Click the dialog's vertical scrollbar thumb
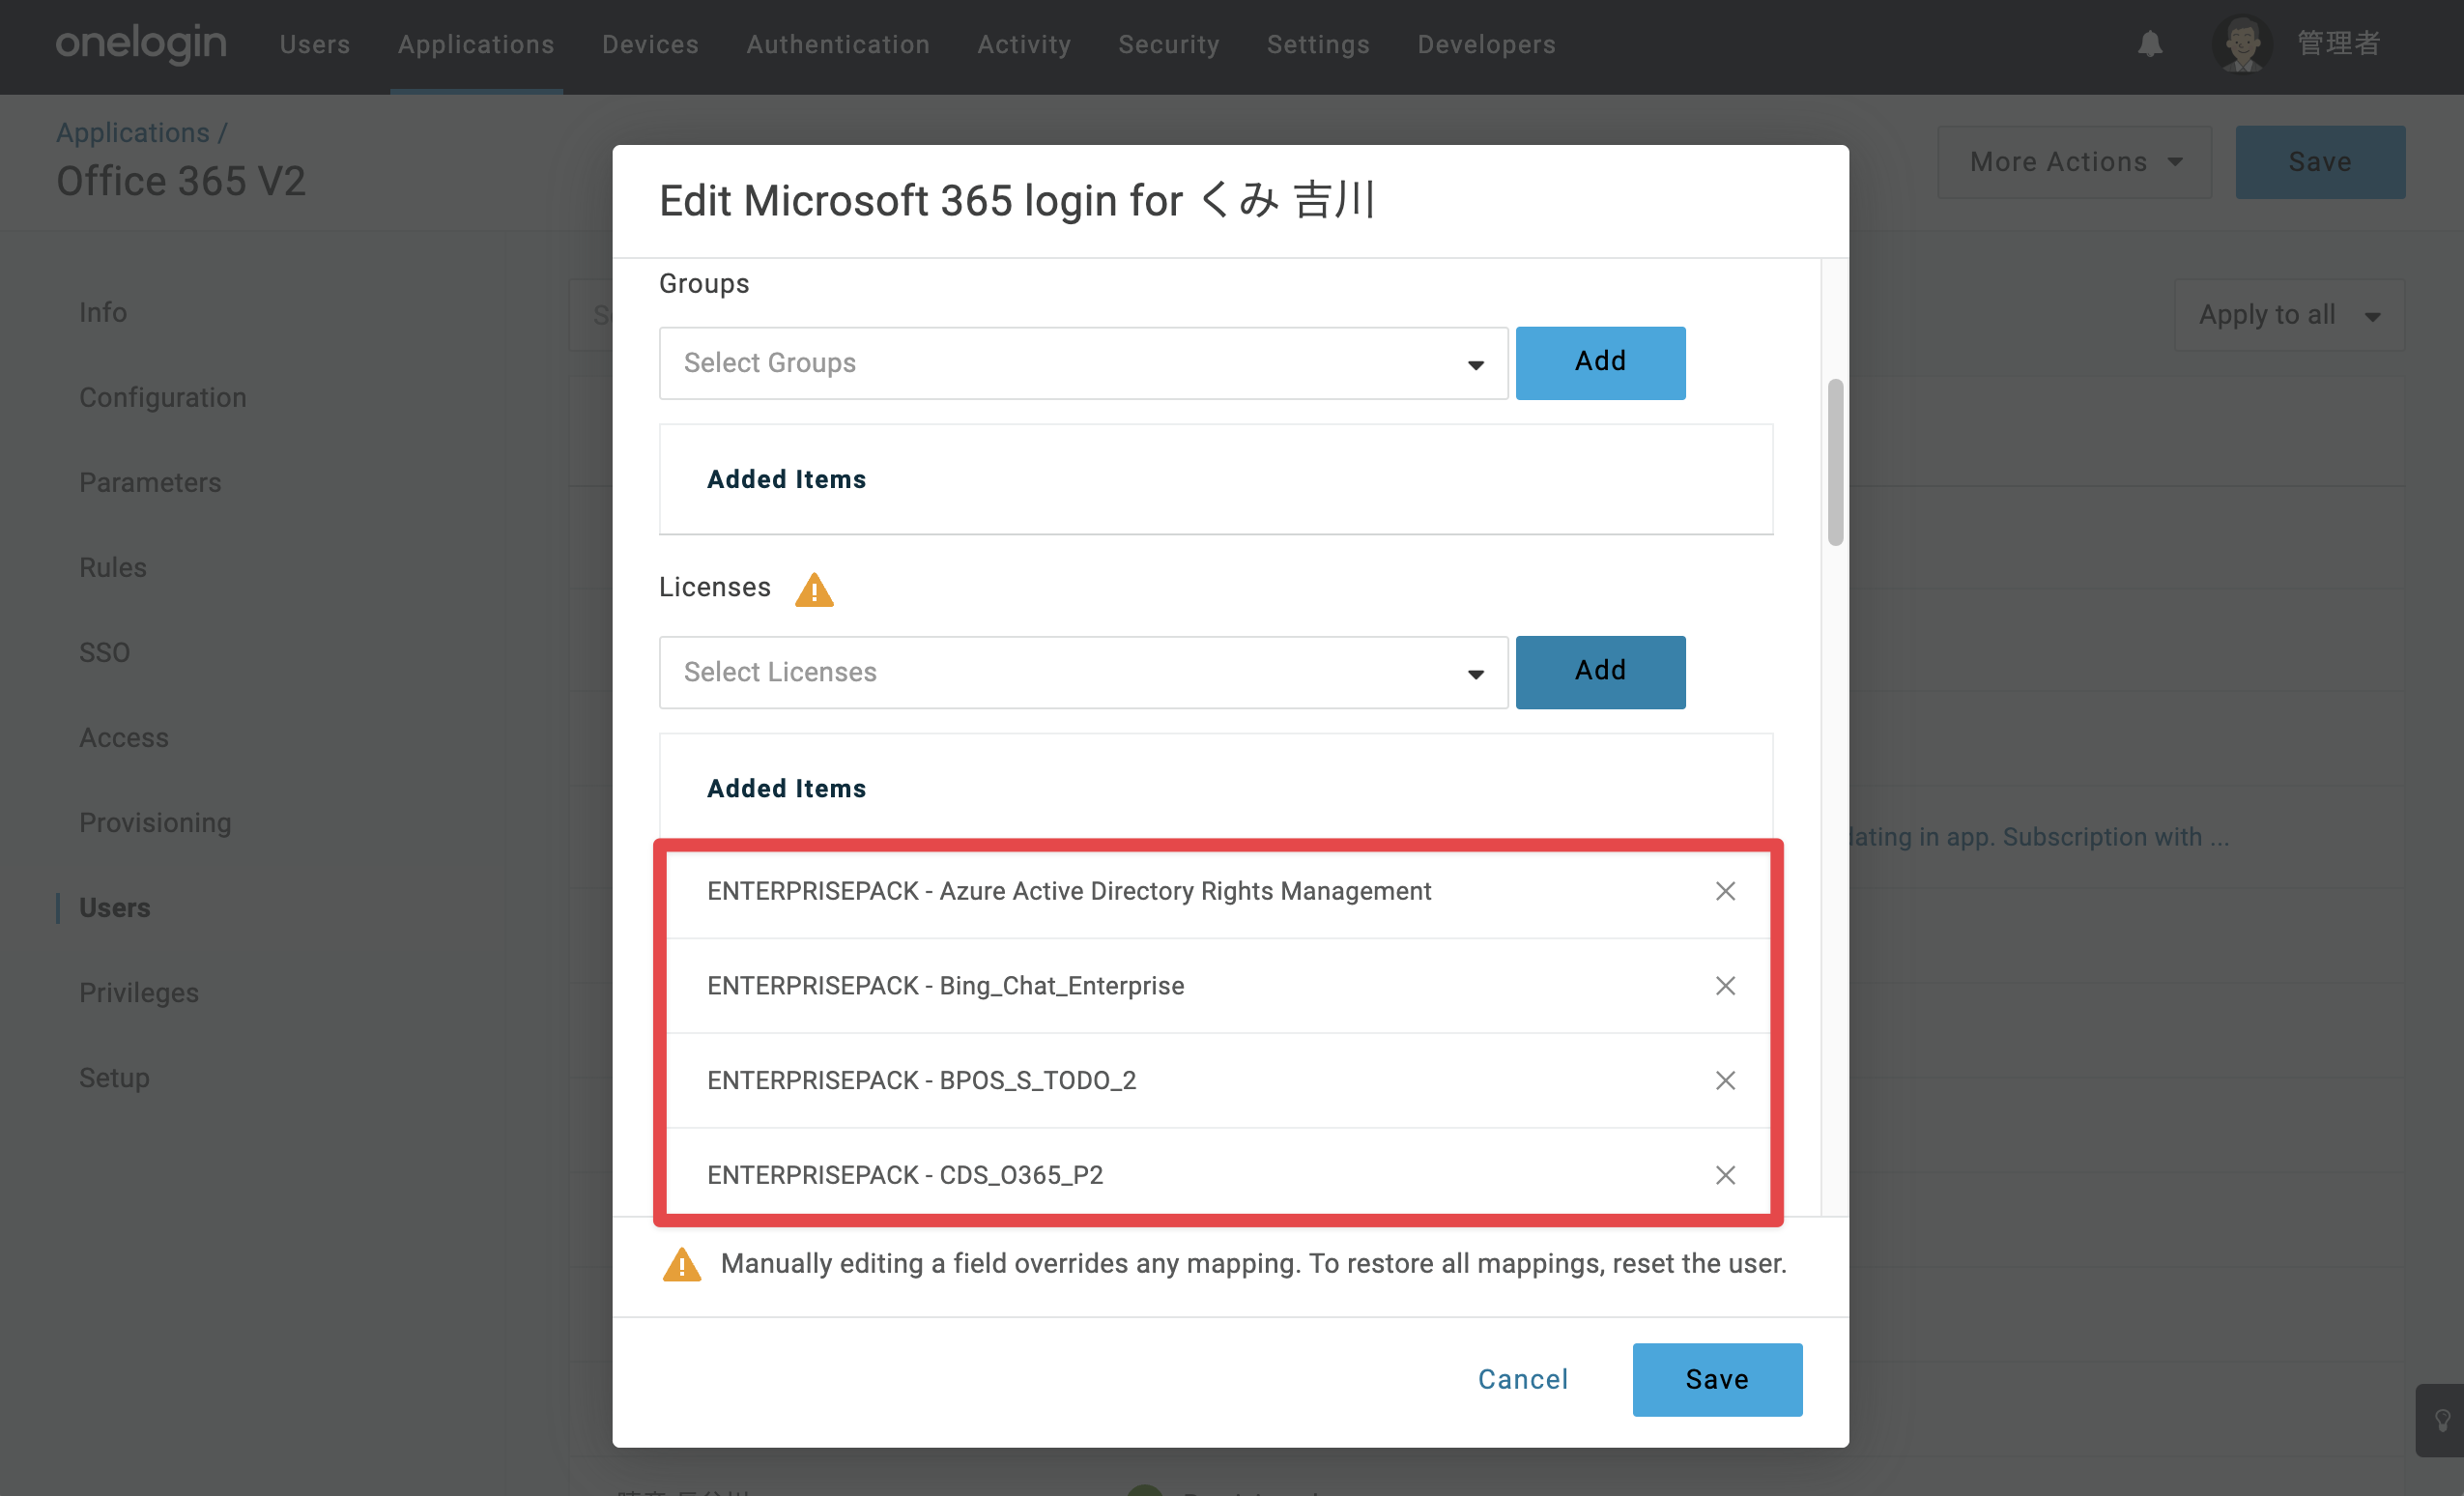2464x1496 pixels. click(1835, 462)
